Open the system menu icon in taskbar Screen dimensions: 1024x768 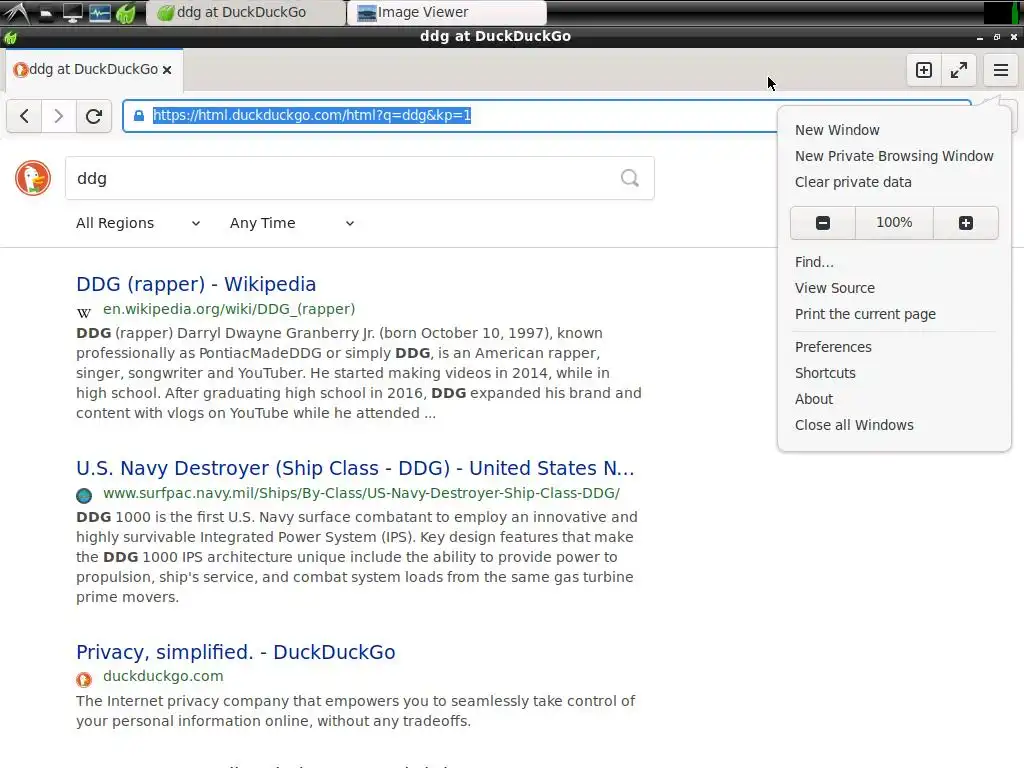pyautogui.click(x=16, y=12)
